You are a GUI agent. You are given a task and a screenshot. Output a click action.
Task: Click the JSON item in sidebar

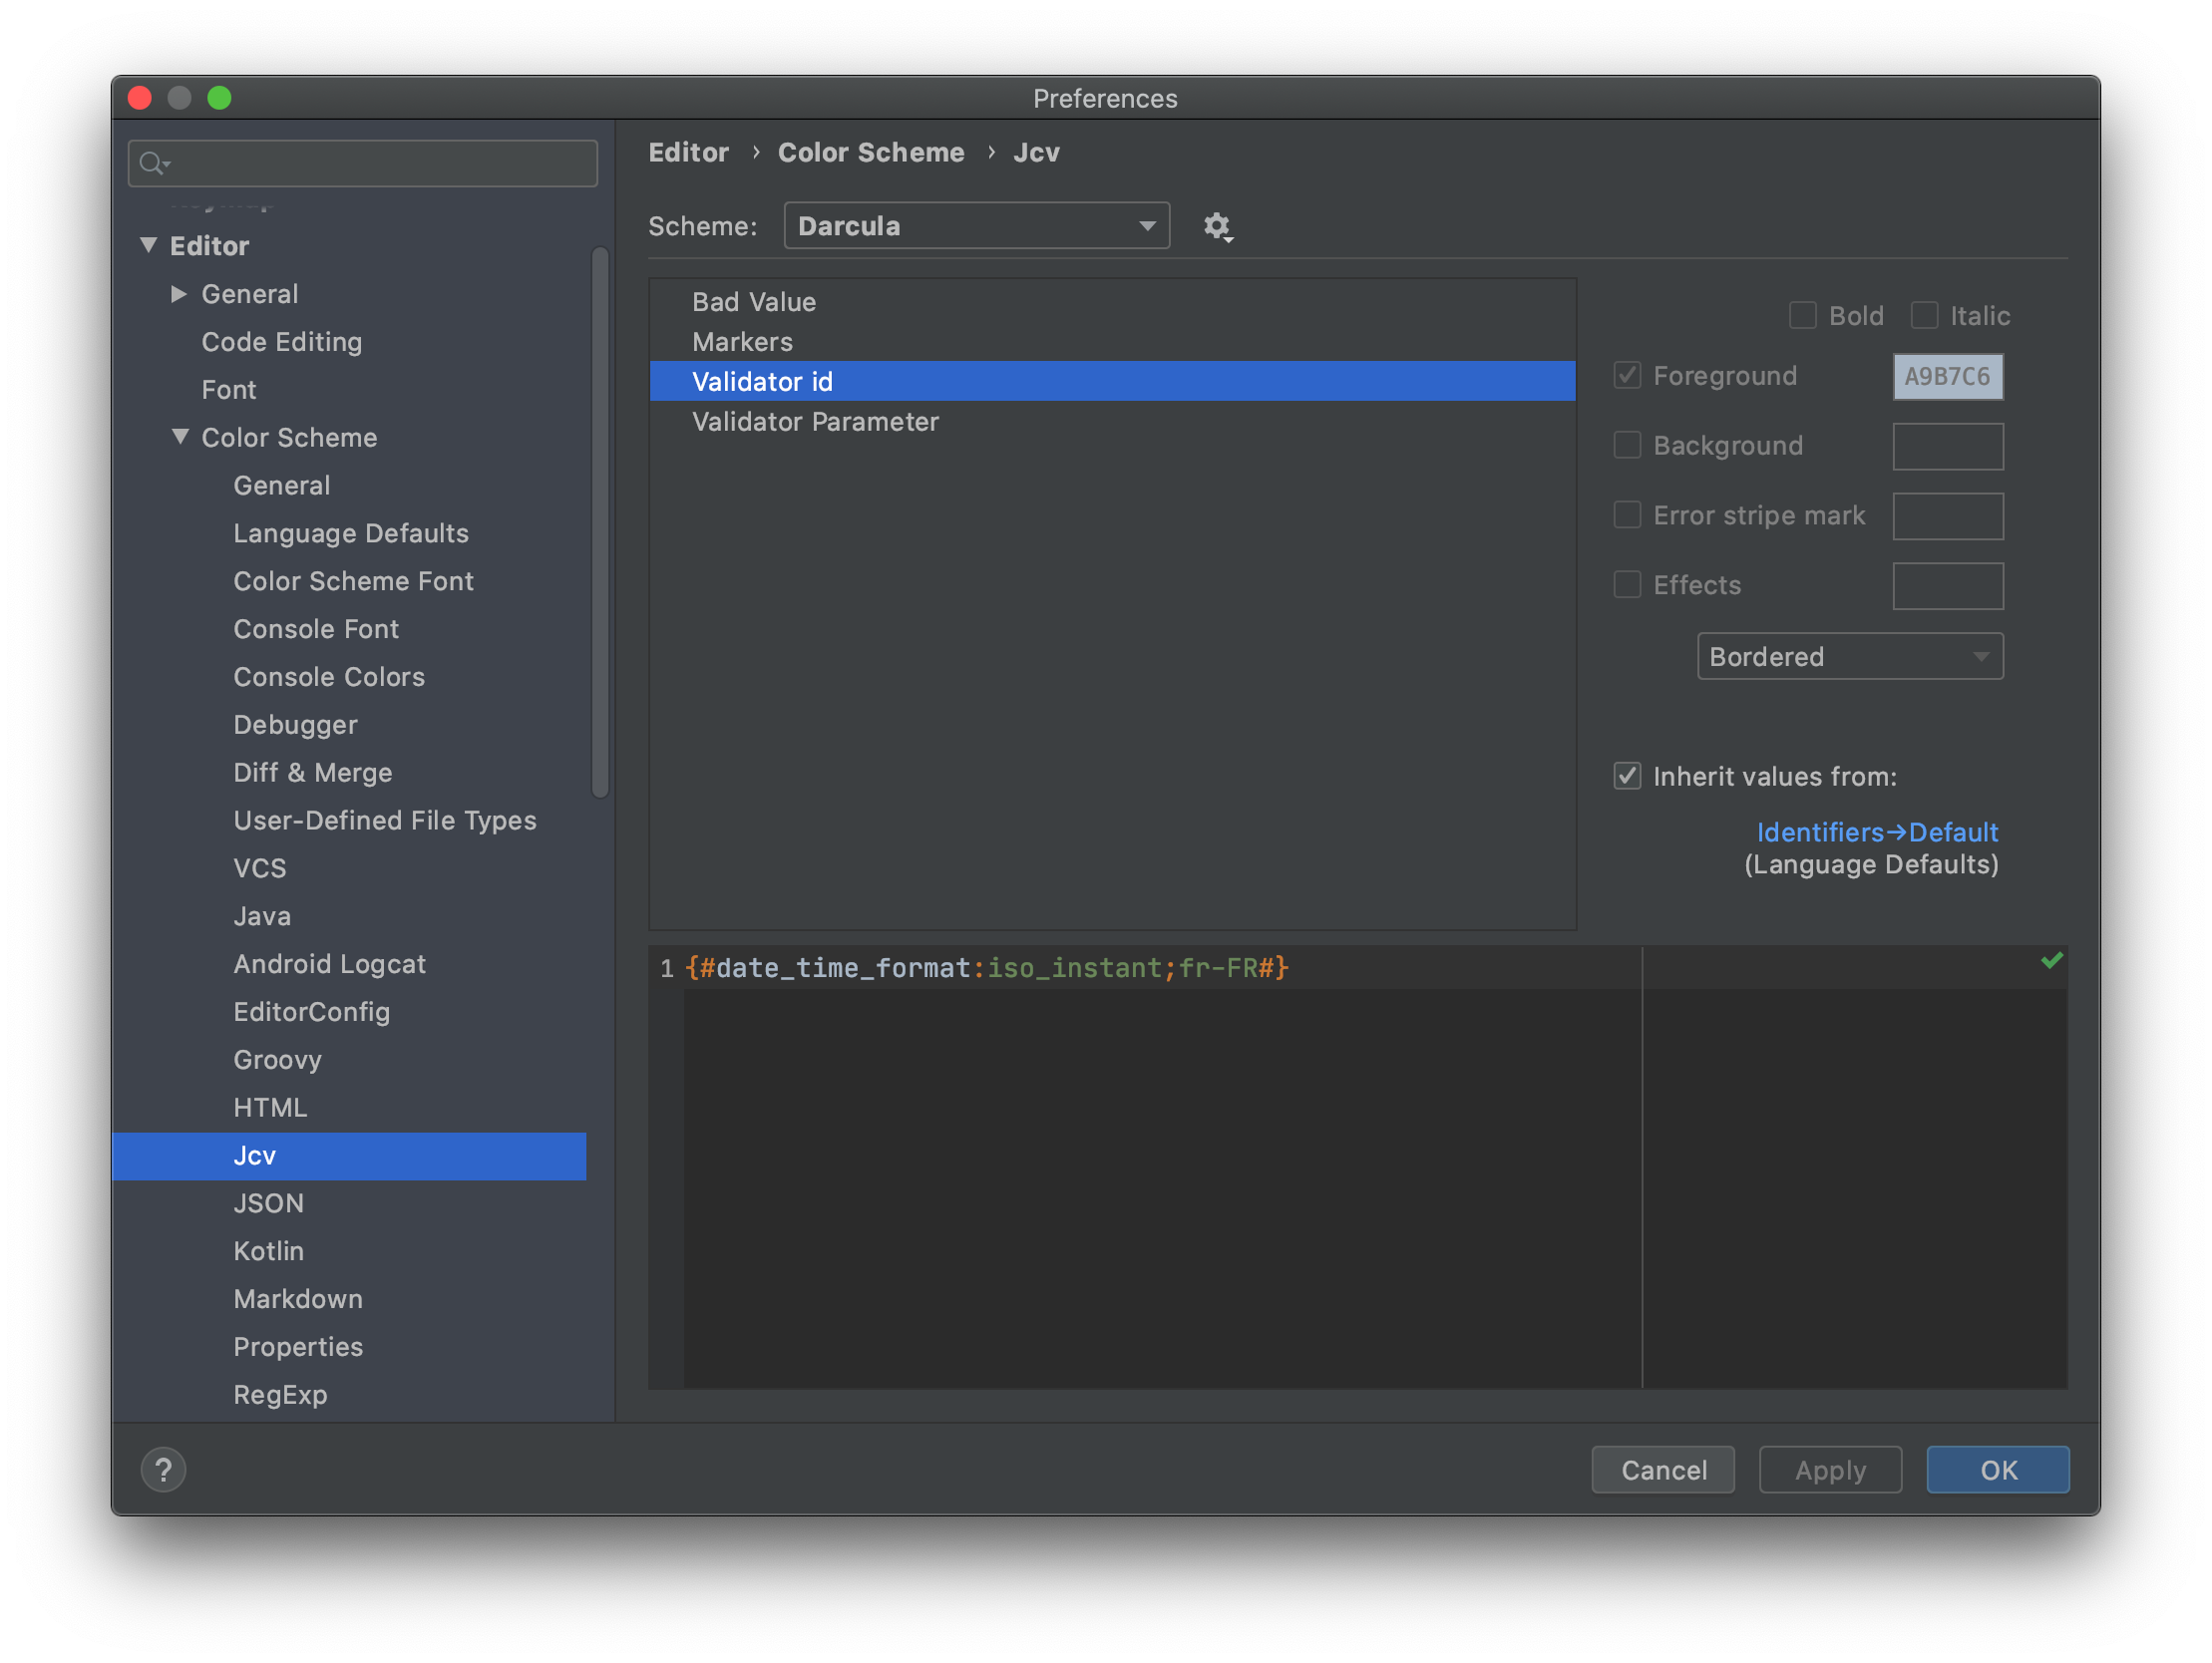pos(267,1203)
